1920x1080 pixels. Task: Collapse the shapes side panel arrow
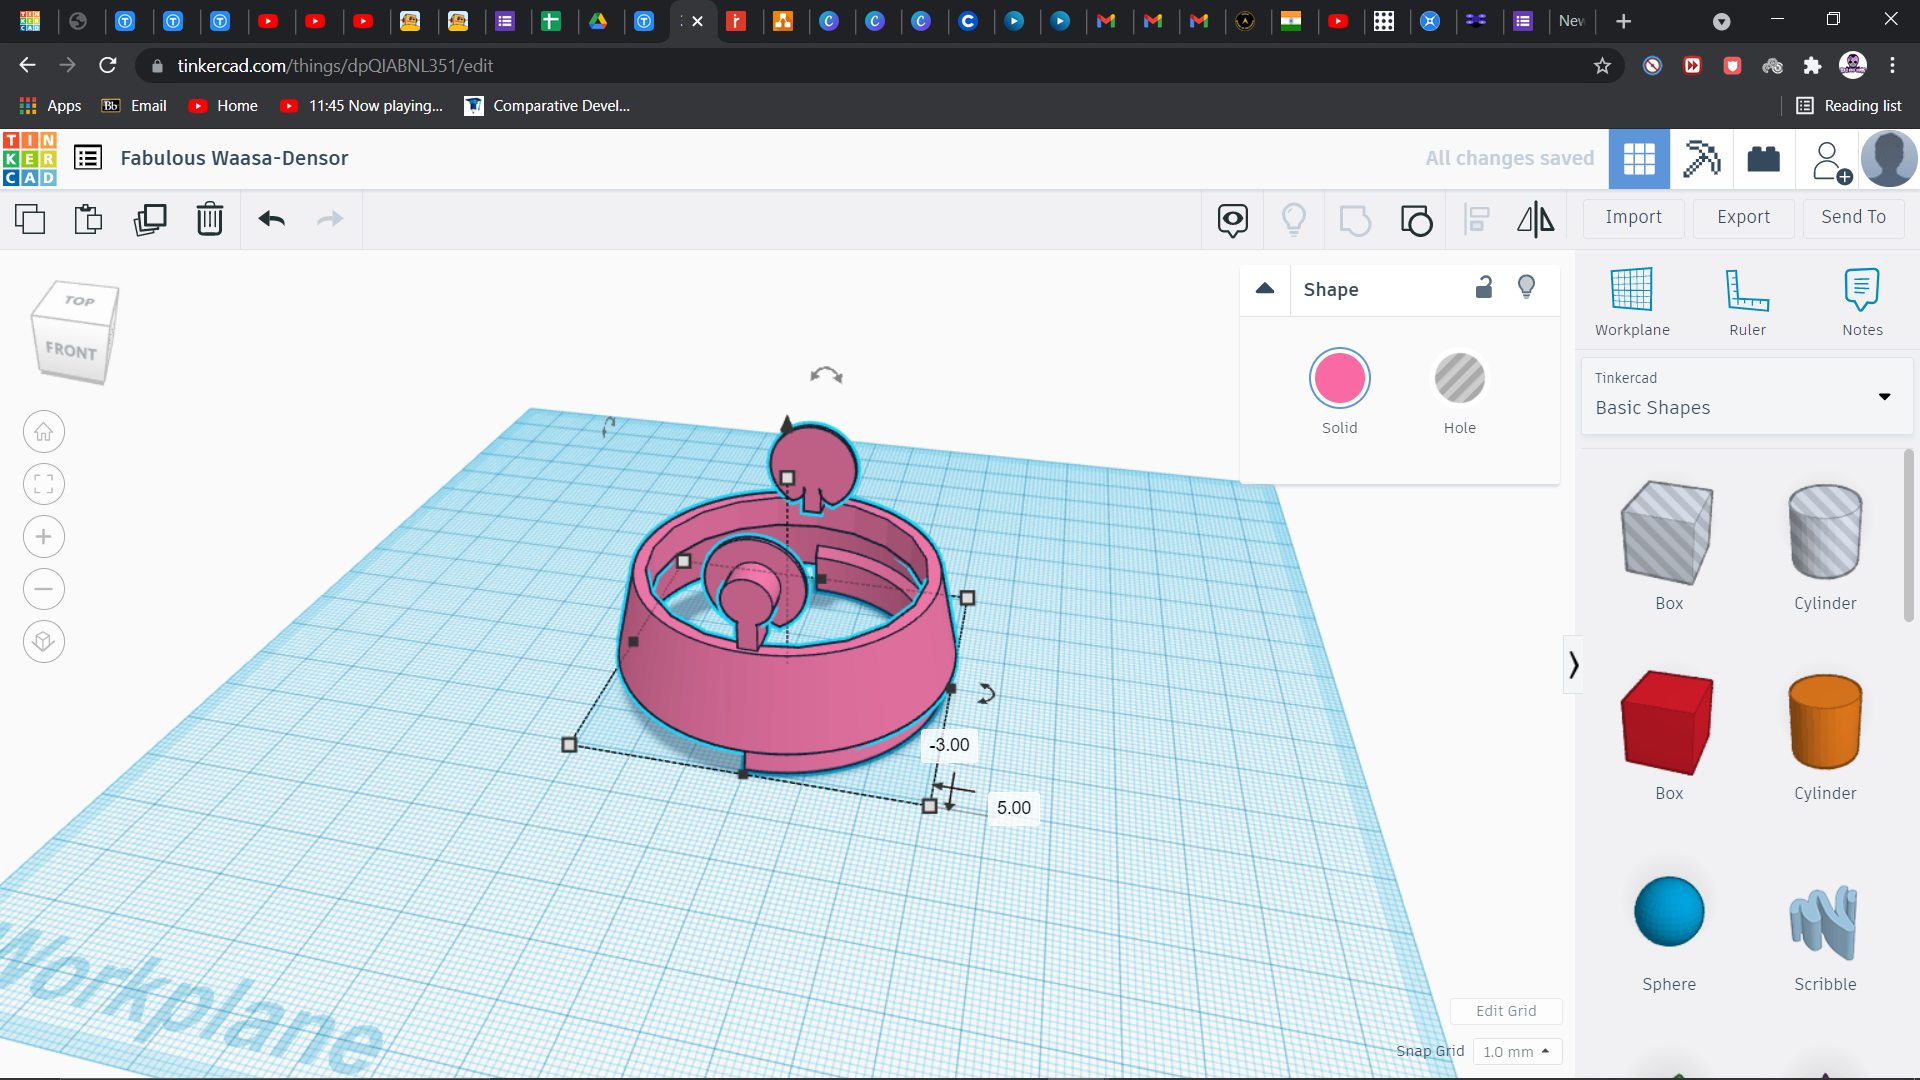tap(1573, 665)
